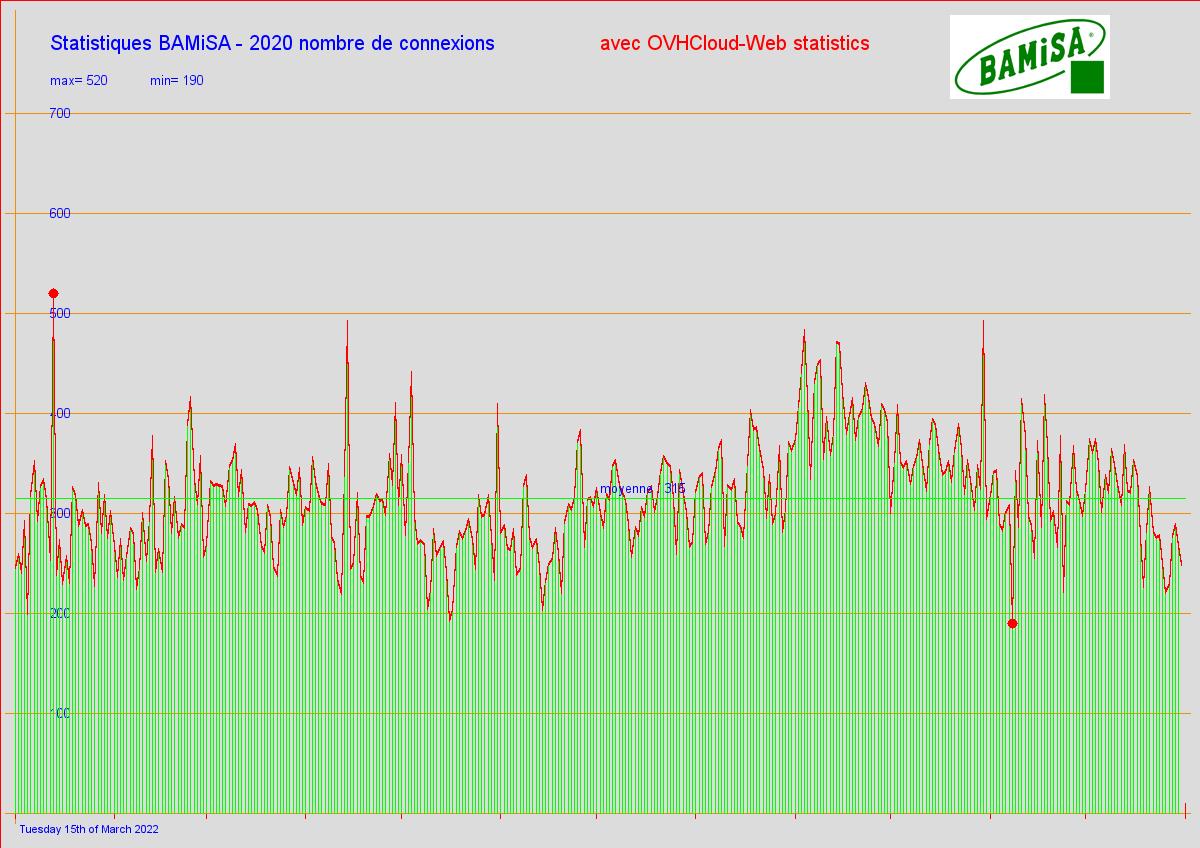
Task: Click the red 'avec OVHCloud-Web statistics' text
Action: pos(734,43)
